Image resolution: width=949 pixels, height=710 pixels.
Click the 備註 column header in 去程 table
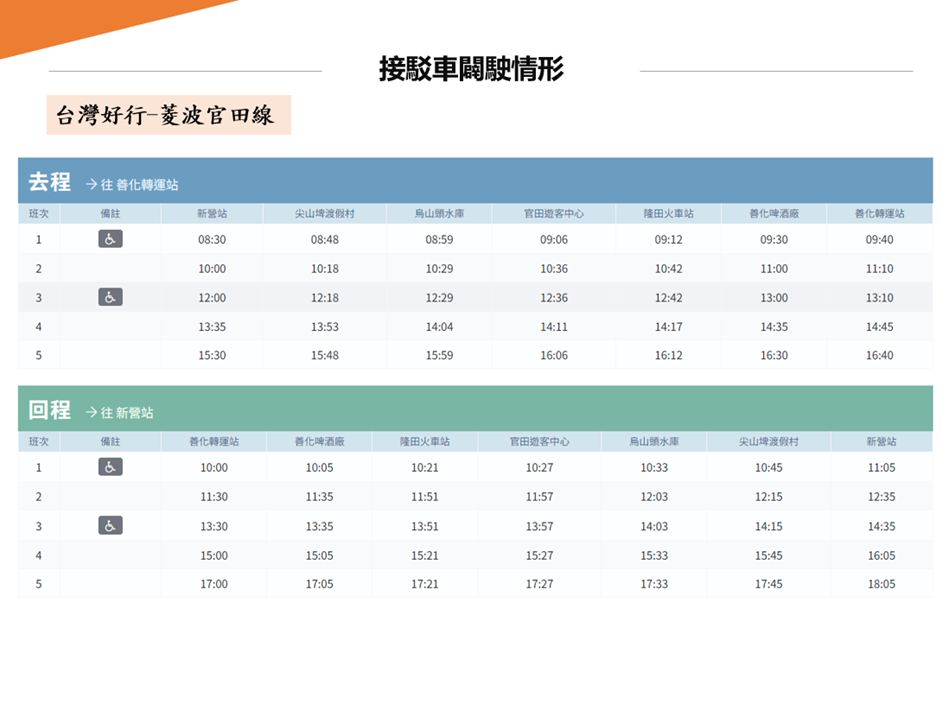tap(110, 214)
